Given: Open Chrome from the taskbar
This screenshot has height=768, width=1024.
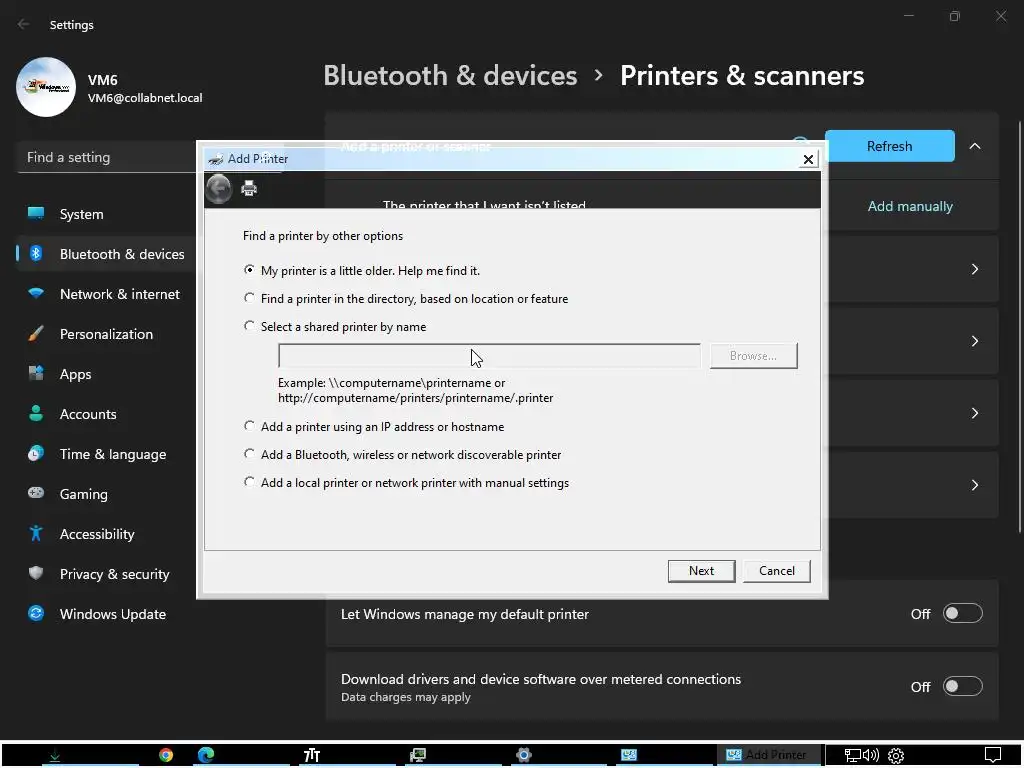Looking at the screenshot, I should [166, 756].
